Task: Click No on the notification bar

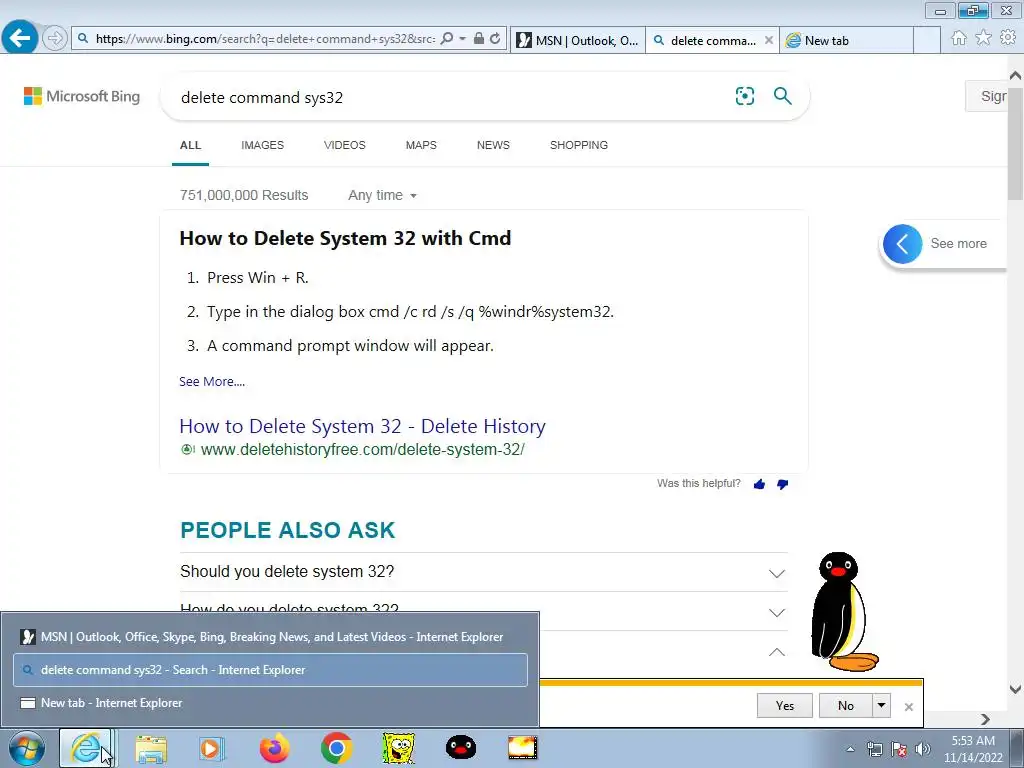Action: (846, 705)
